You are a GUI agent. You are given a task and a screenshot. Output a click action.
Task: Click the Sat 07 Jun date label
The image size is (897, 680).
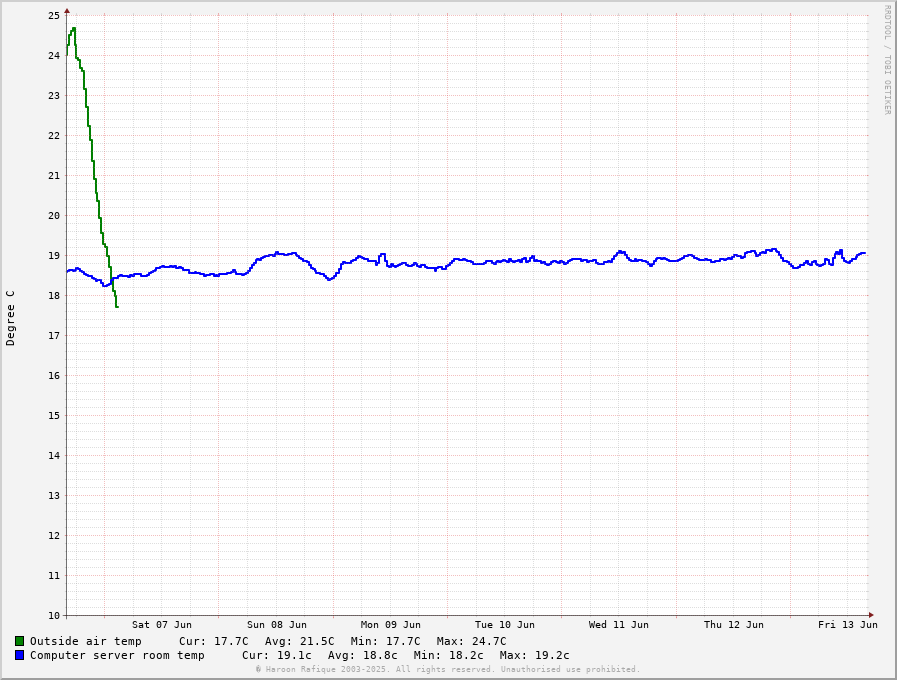click(x=161, y=625)
